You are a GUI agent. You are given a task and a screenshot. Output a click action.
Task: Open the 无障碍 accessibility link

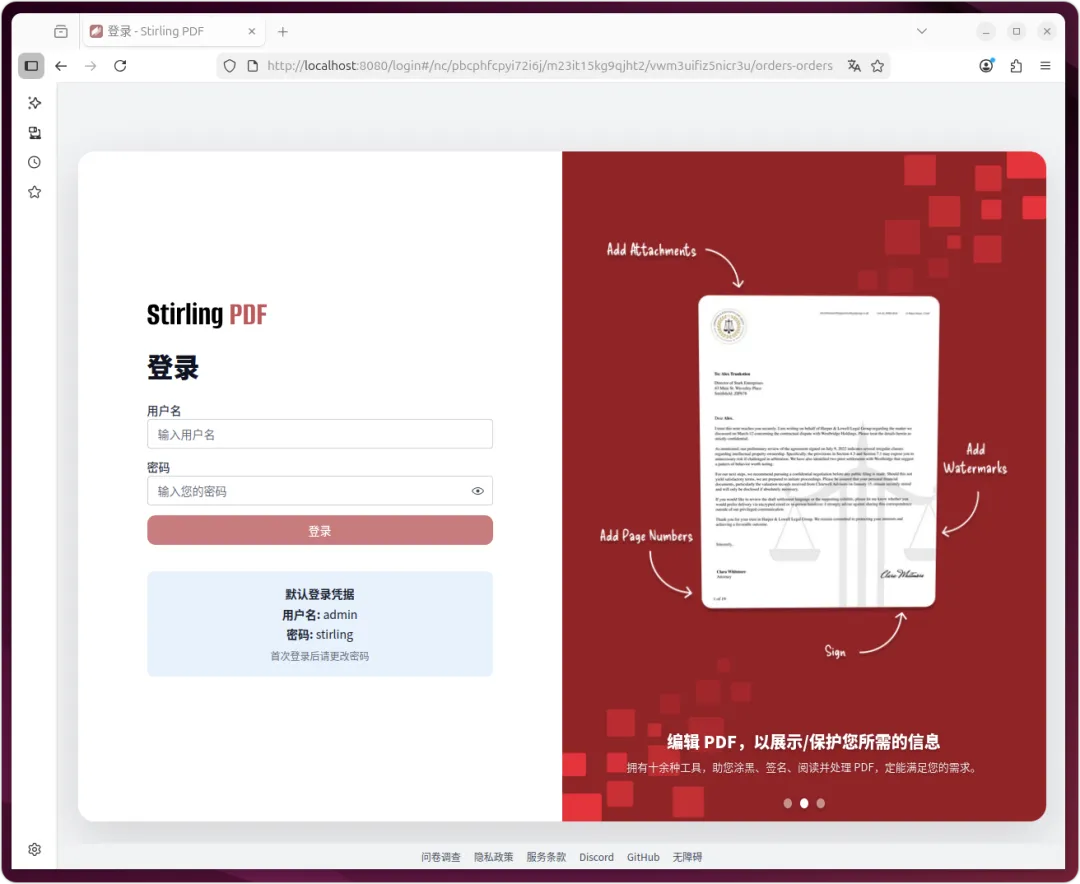click(x=687, y=857)
